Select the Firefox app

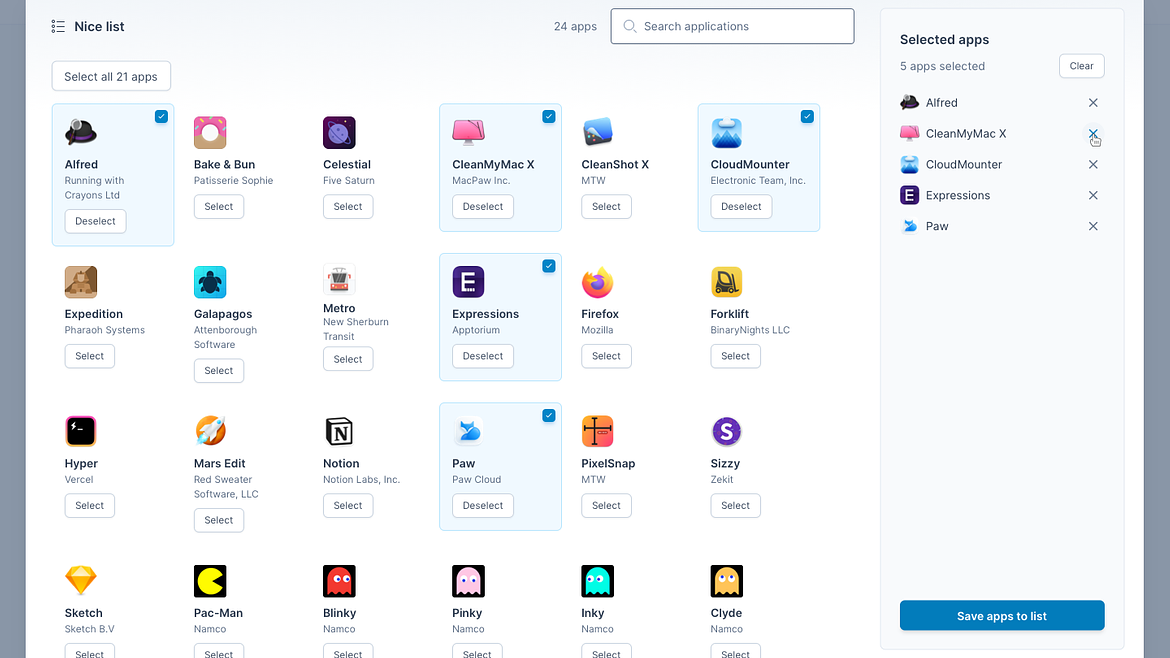[606, 356]
